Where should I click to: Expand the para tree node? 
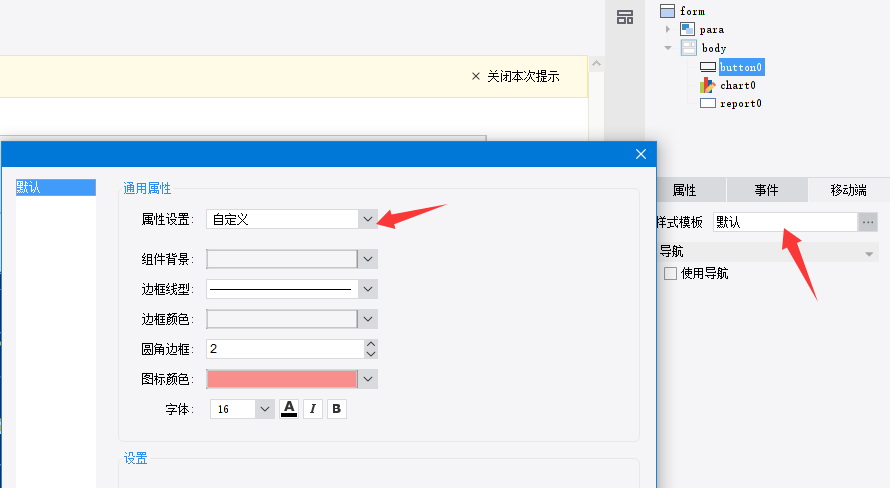(x=667, y=29)
